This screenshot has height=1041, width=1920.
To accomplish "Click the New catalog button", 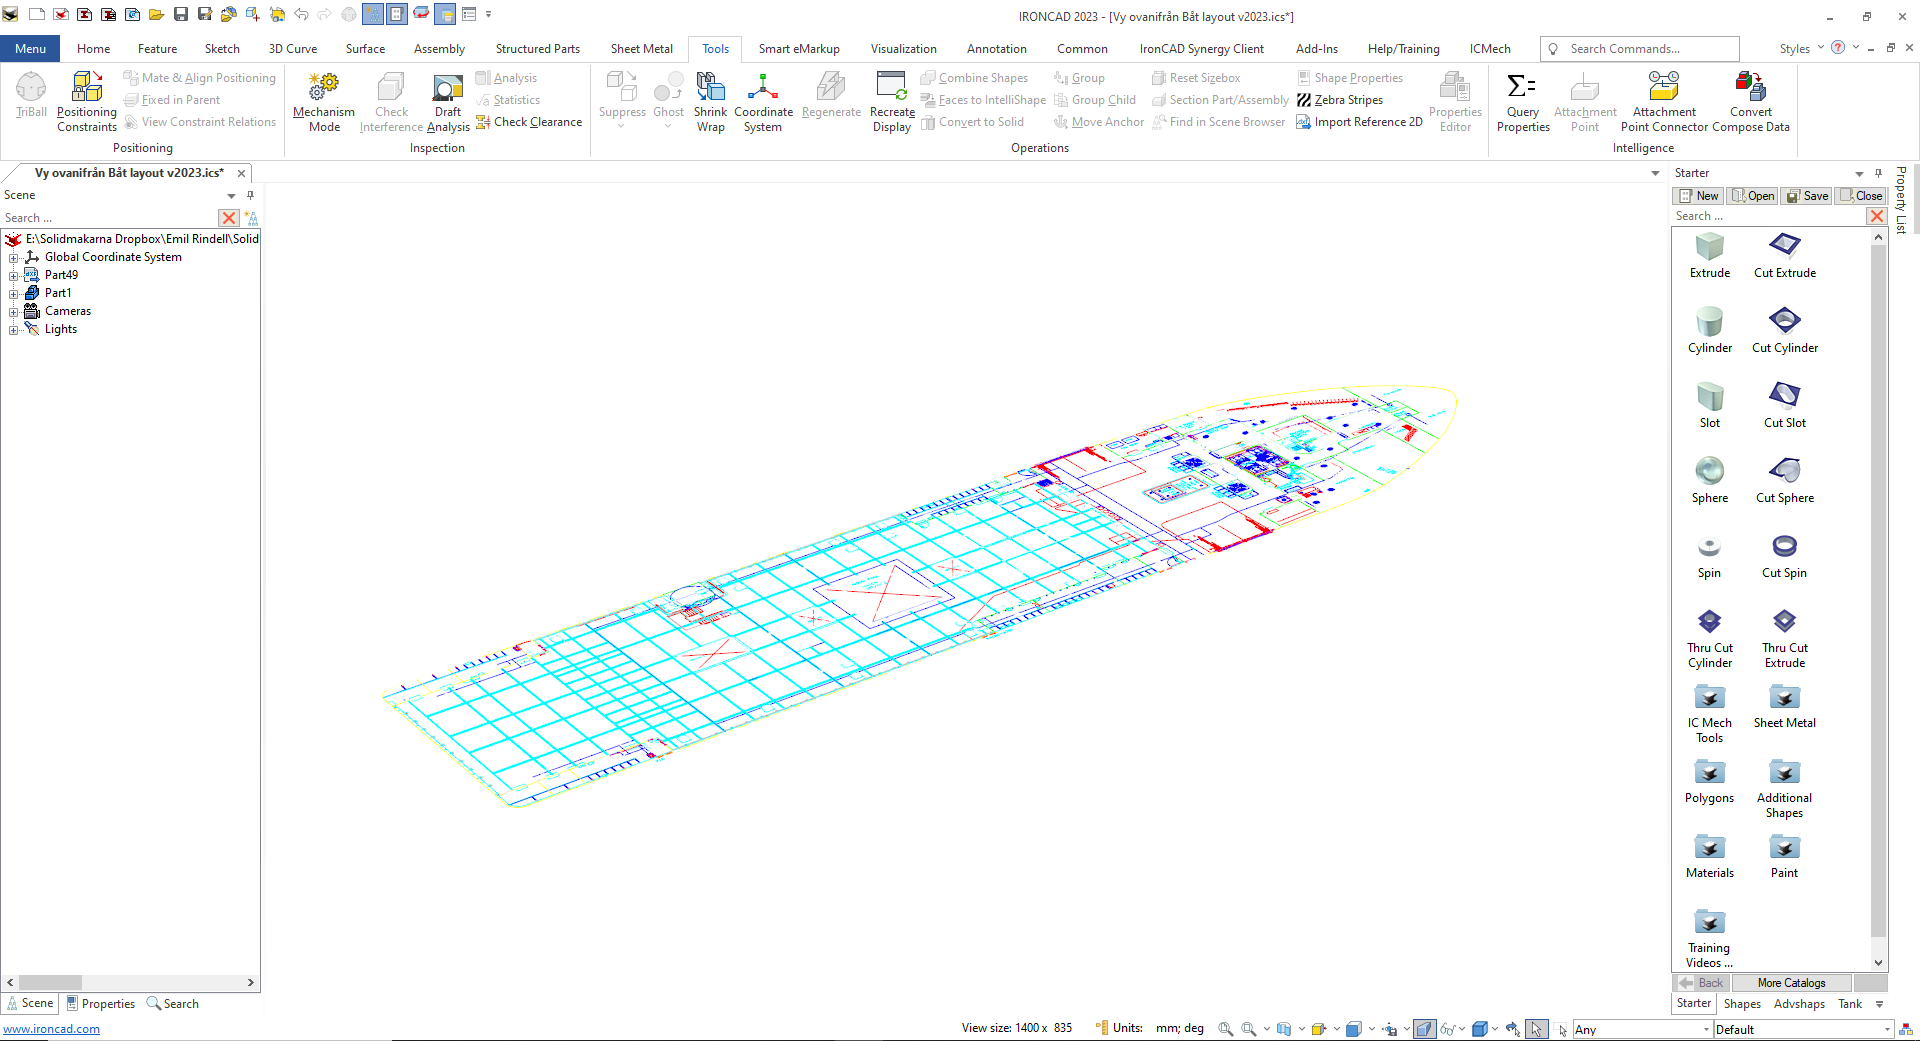I will pyautogui.click(x=1699, y=196).
